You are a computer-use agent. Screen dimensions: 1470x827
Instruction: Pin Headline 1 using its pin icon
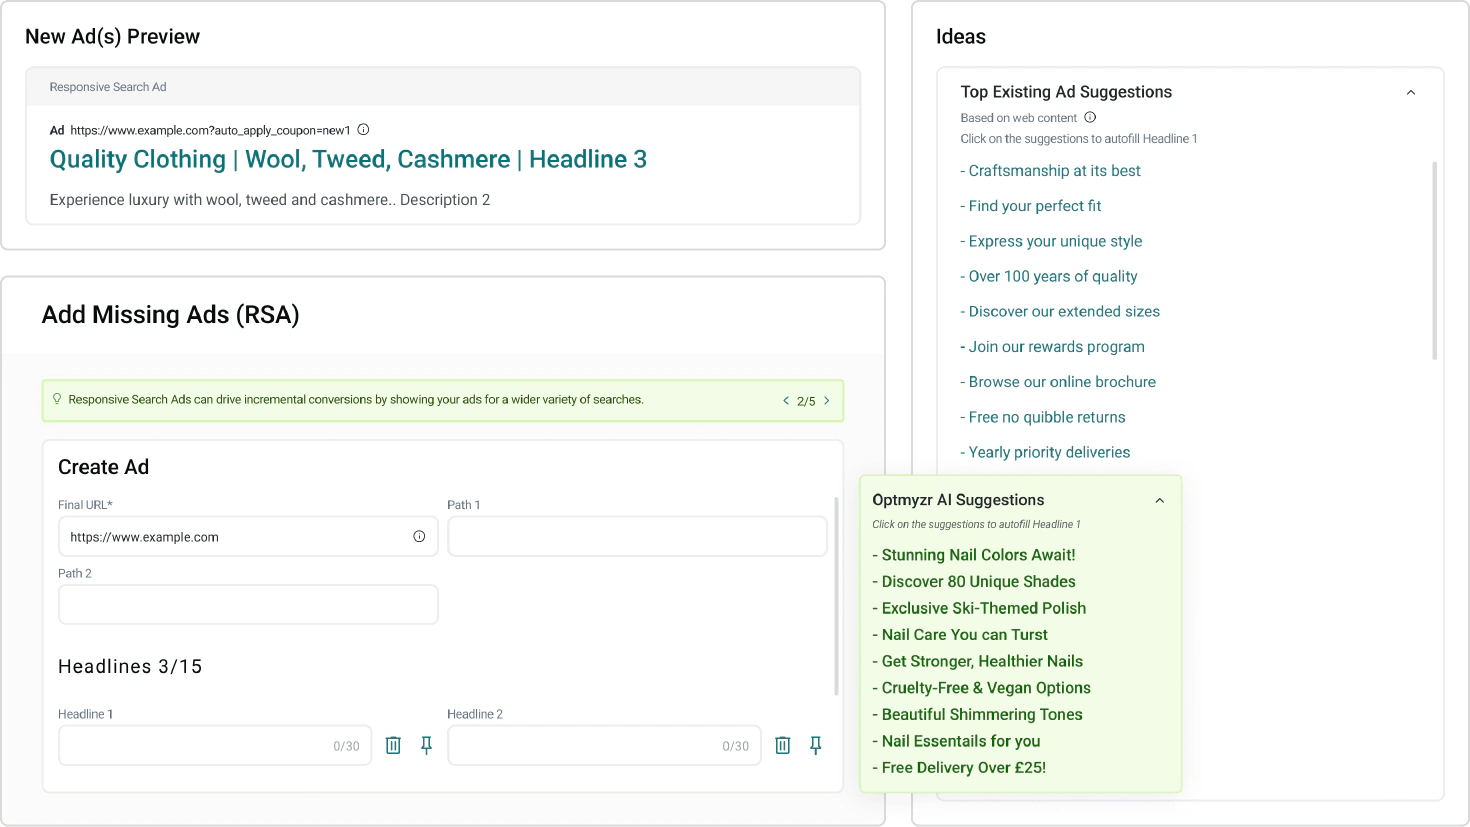coord(426,745)
